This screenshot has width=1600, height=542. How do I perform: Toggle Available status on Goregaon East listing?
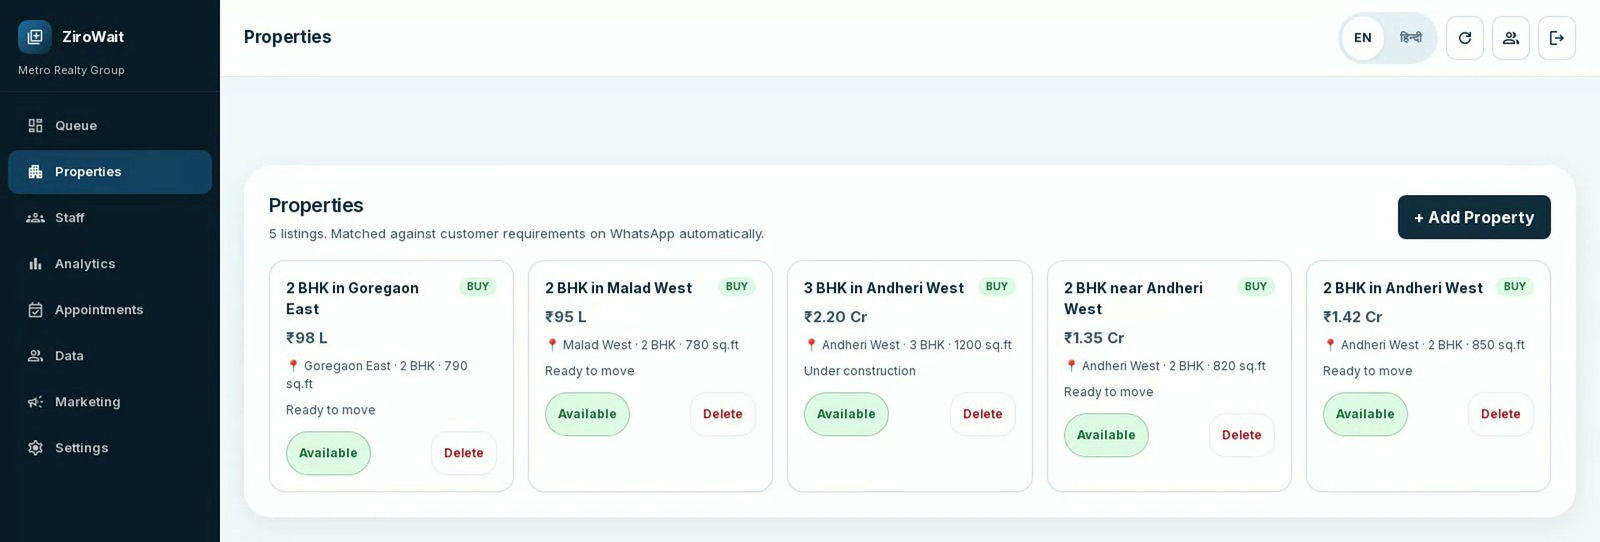(x=328, y=453)
